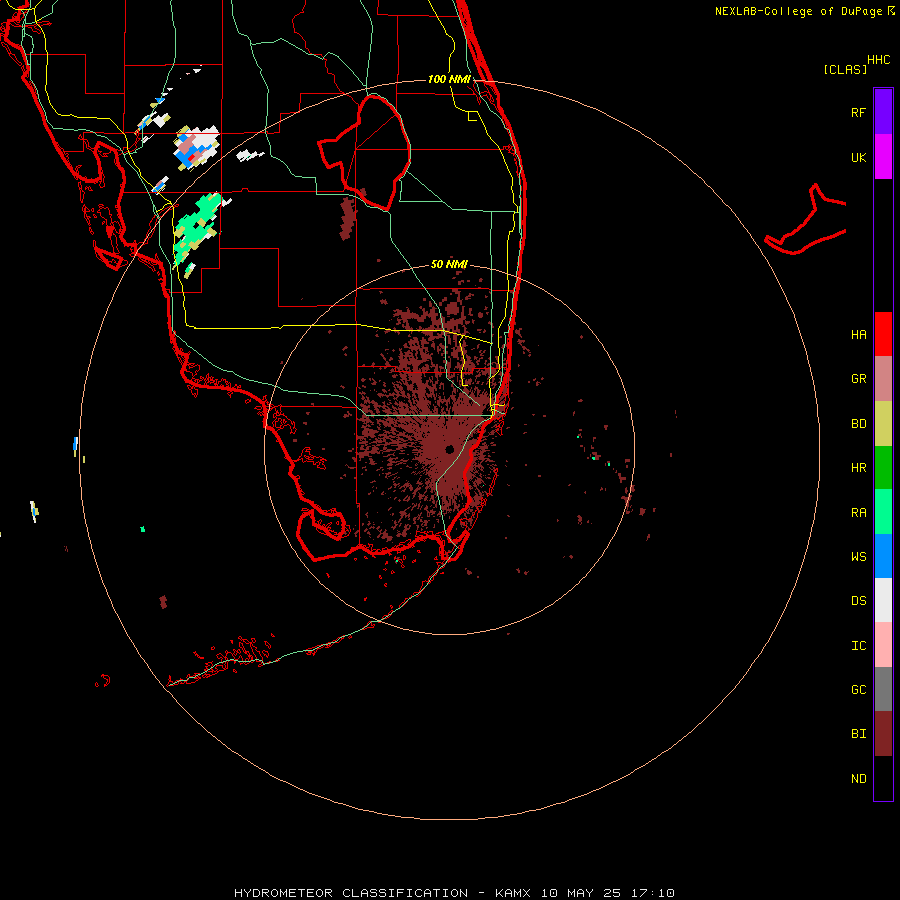
Task: Click the HR dark green legend swatch
Action: 883,467
